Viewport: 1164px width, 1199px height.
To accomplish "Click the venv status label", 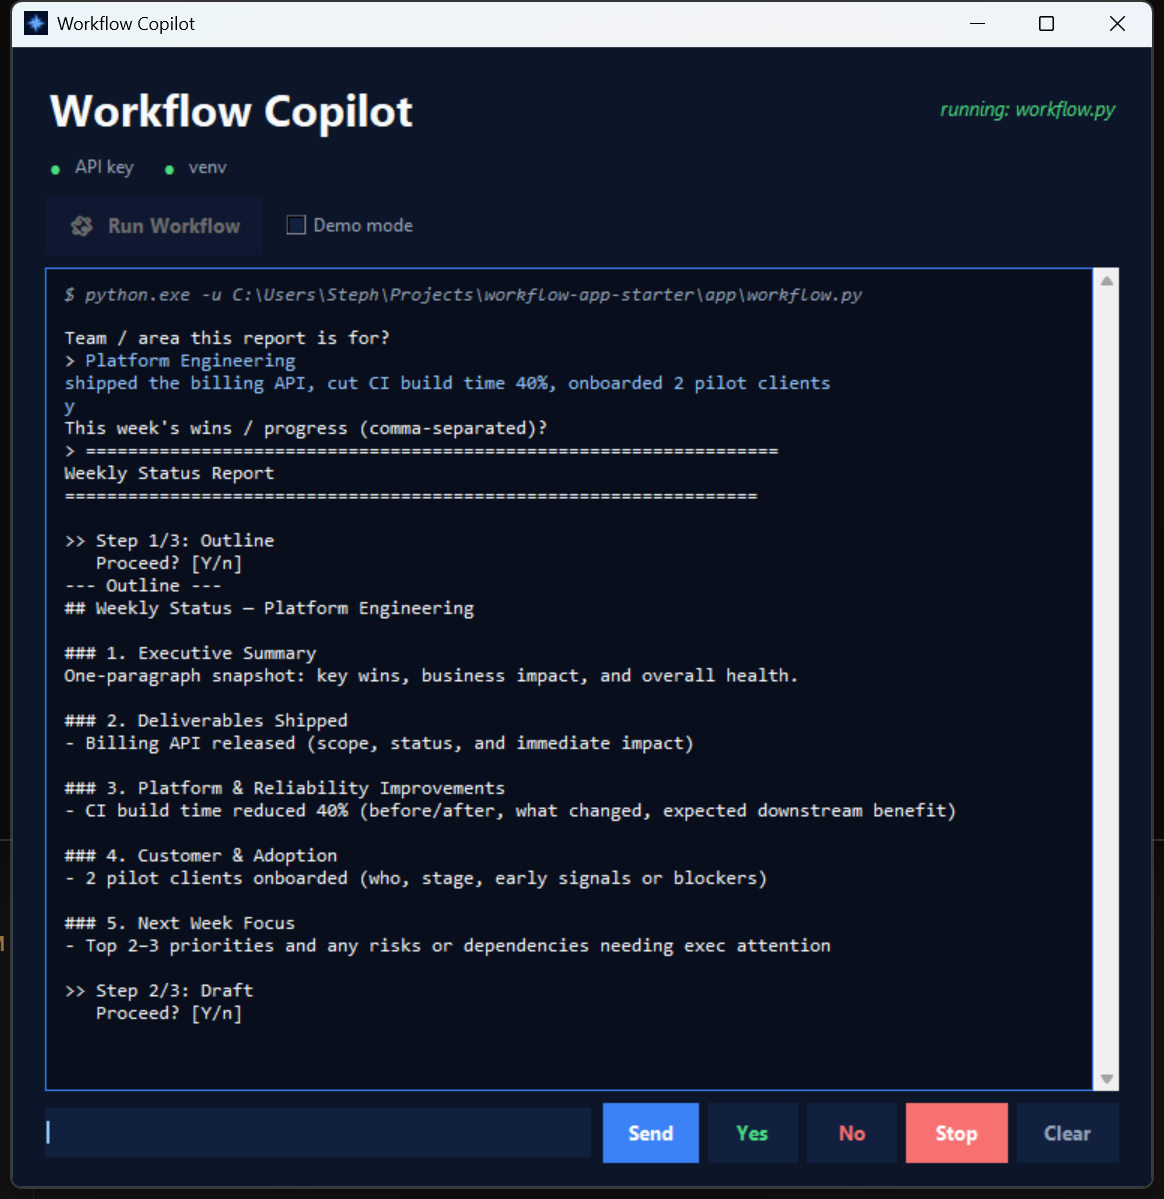I will point(207,167).
